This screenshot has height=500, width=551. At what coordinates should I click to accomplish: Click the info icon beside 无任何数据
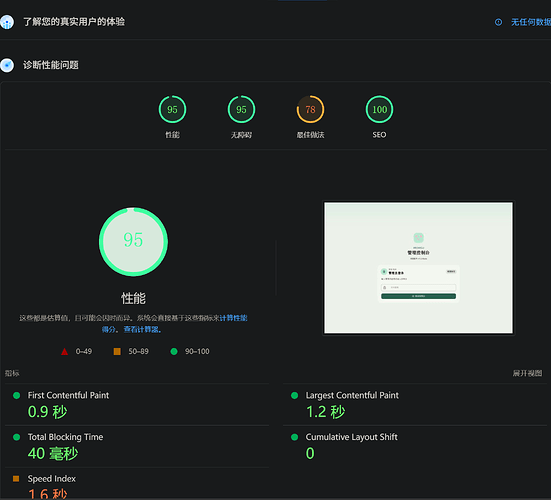coord(498,22)
